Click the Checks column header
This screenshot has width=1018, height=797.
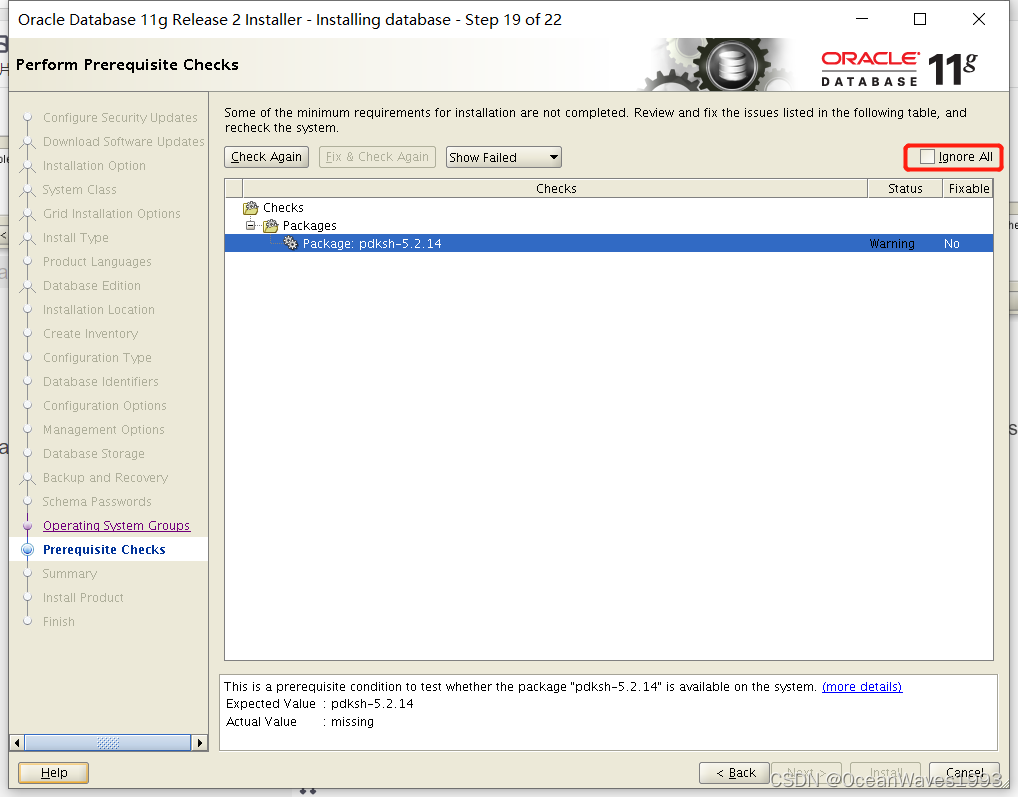(555, 188)
